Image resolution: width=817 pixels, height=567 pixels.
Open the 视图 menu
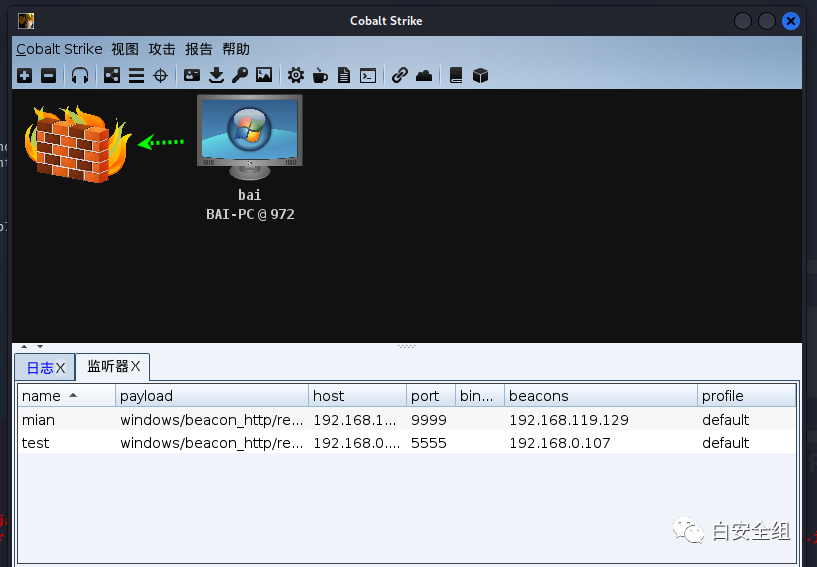pos(125,49)
